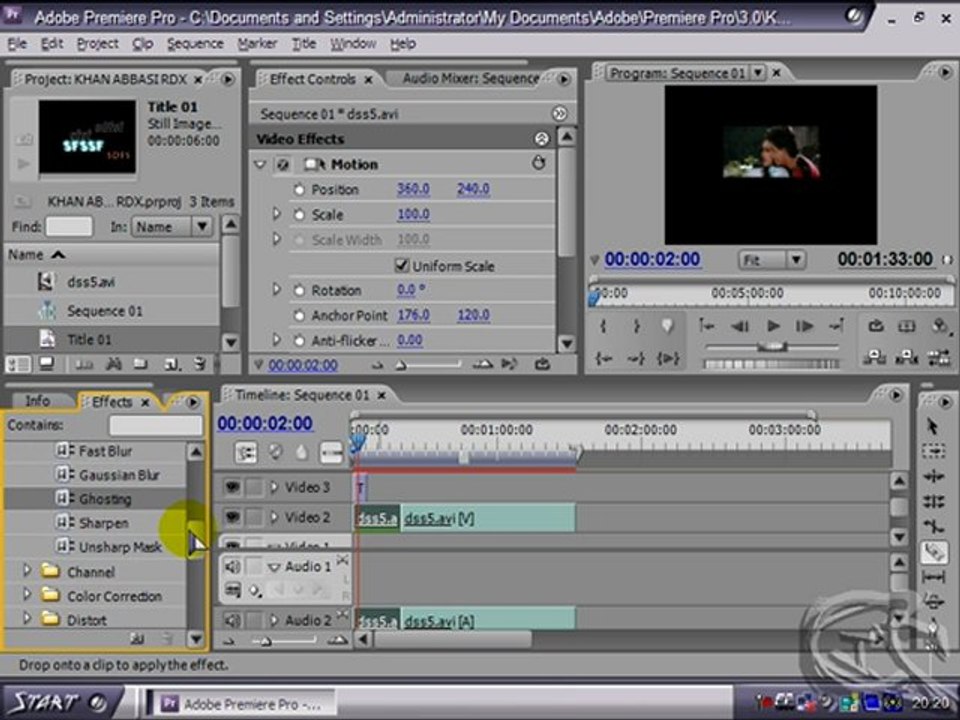This screenshot has width=960, height=720.
Task: Open the Marker menu
Action: [x=257, y=43]
